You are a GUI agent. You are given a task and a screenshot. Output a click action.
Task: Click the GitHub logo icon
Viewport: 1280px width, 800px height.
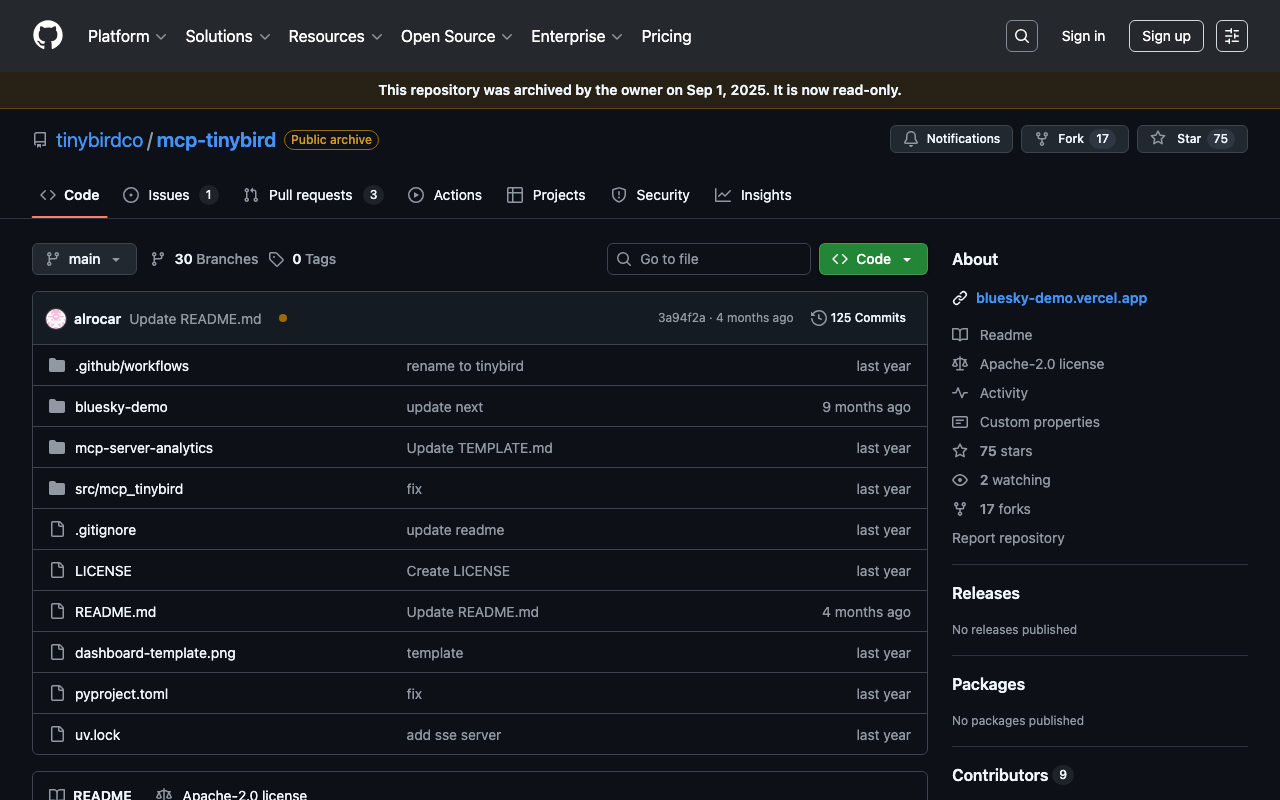click(x=48, y=36)
